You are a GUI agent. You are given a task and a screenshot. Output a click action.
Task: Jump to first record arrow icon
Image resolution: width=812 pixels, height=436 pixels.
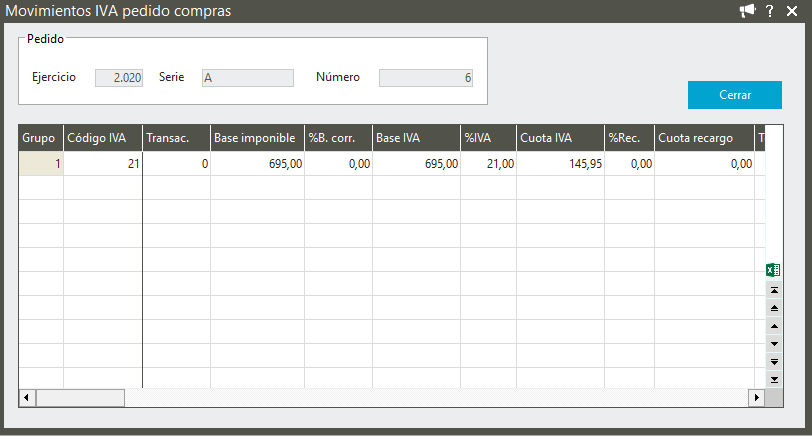(774, 290)
